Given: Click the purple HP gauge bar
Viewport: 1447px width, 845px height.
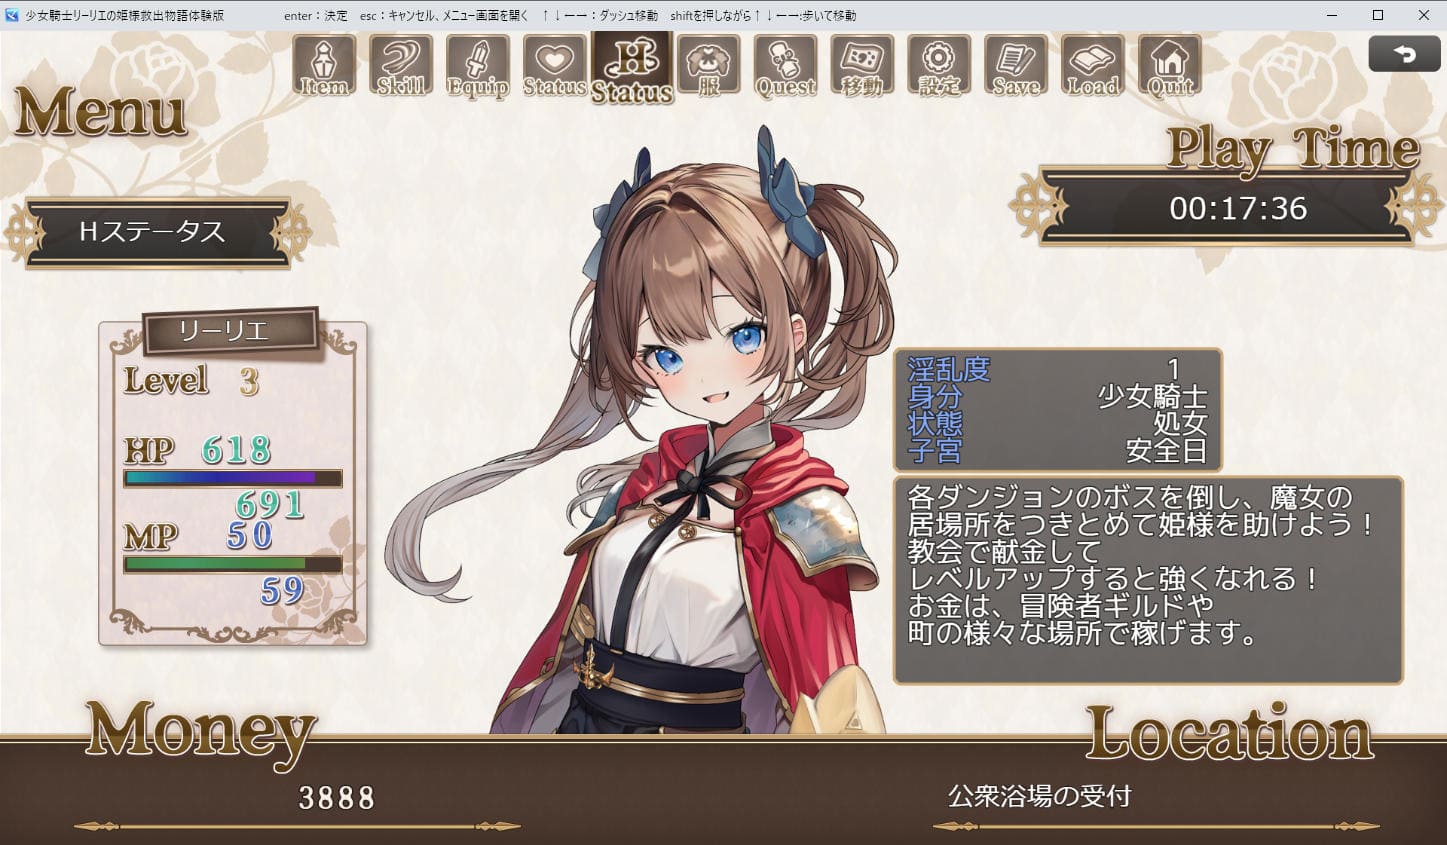Looking at the screenshot, I should tap(233, 478).
